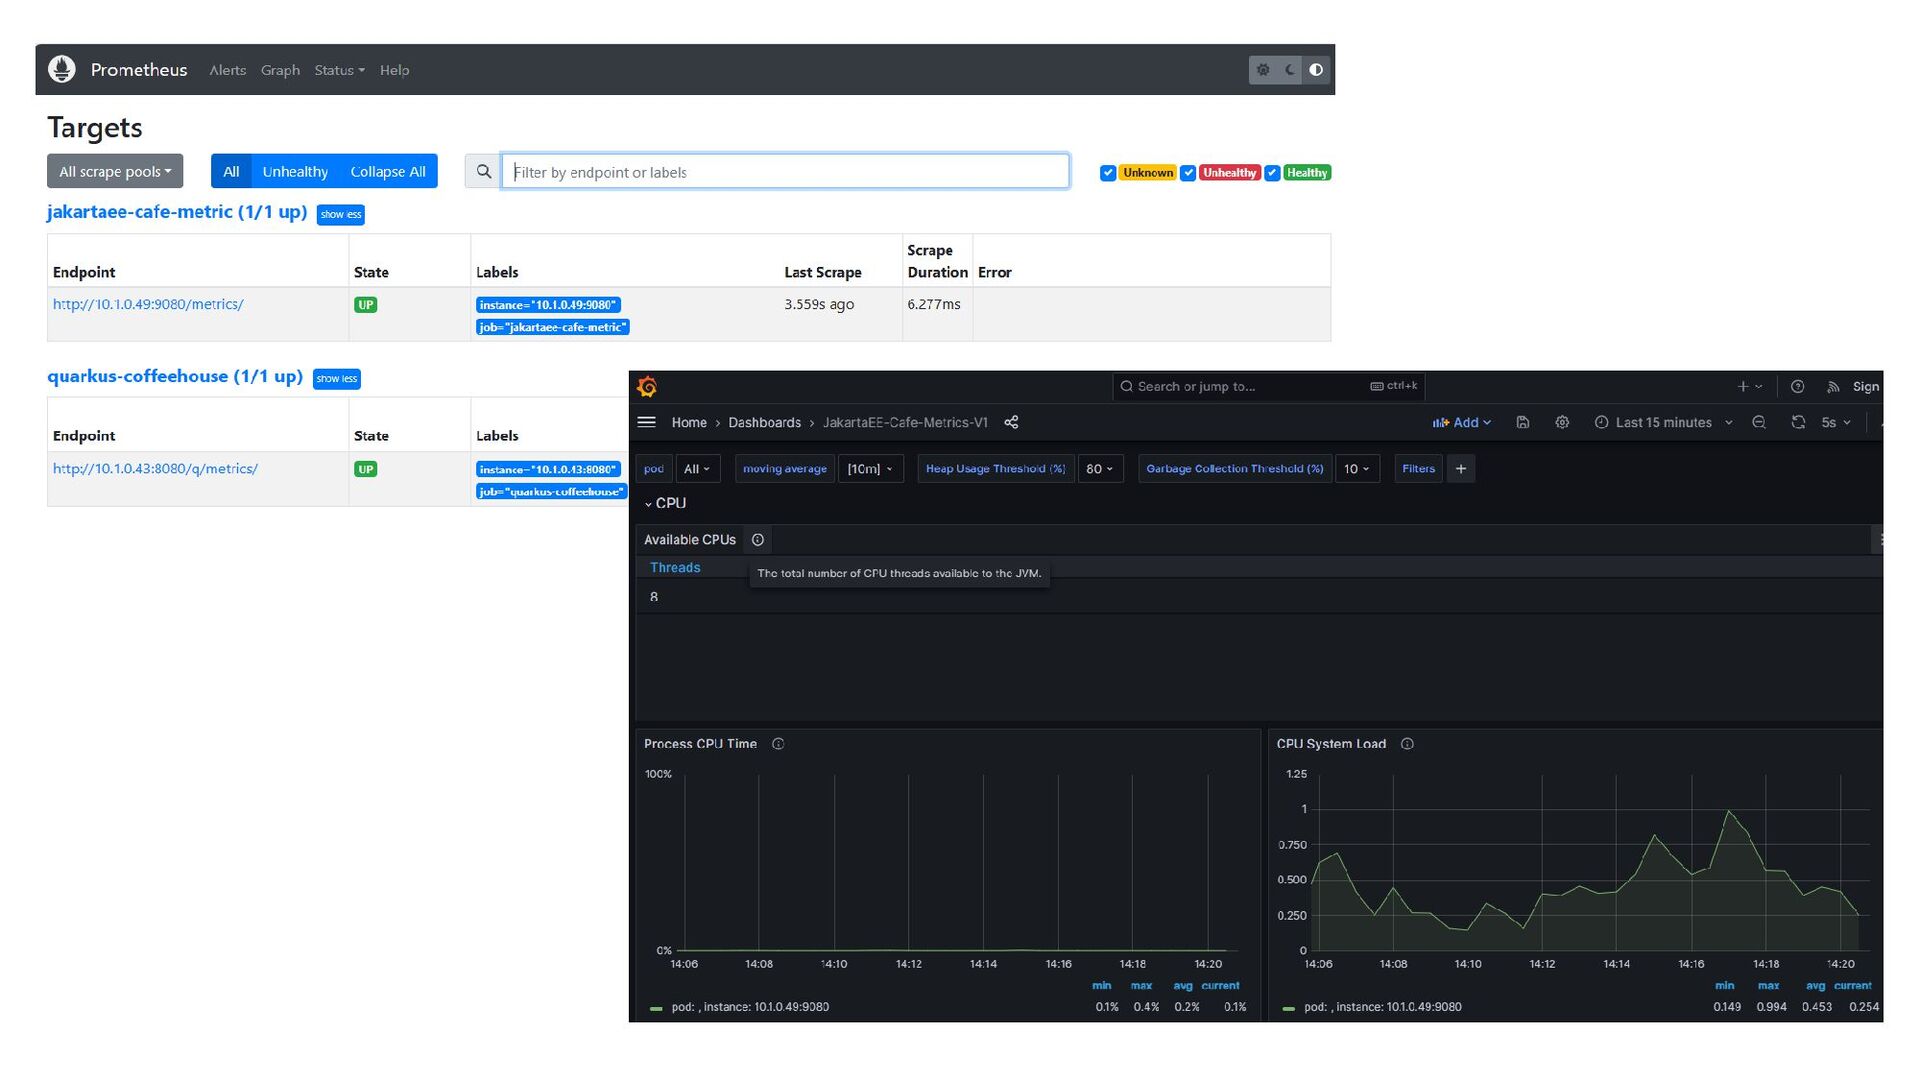The height and width of the screenshot is (1080, 1920).
Task: Open the Garbage Collection Threshold 10 dropdown
Action: (1356, 468)
